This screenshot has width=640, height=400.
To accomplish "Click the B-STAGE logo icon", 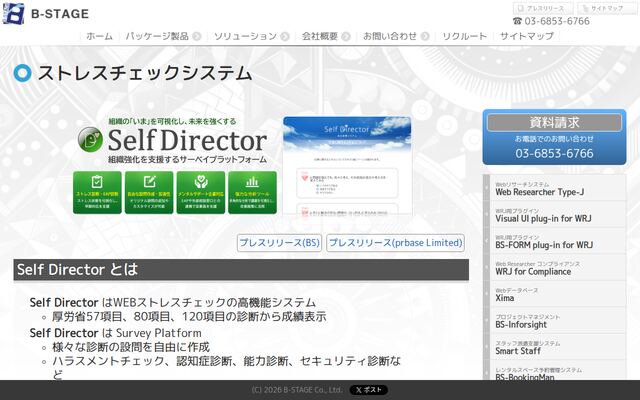I will point(13,13).
